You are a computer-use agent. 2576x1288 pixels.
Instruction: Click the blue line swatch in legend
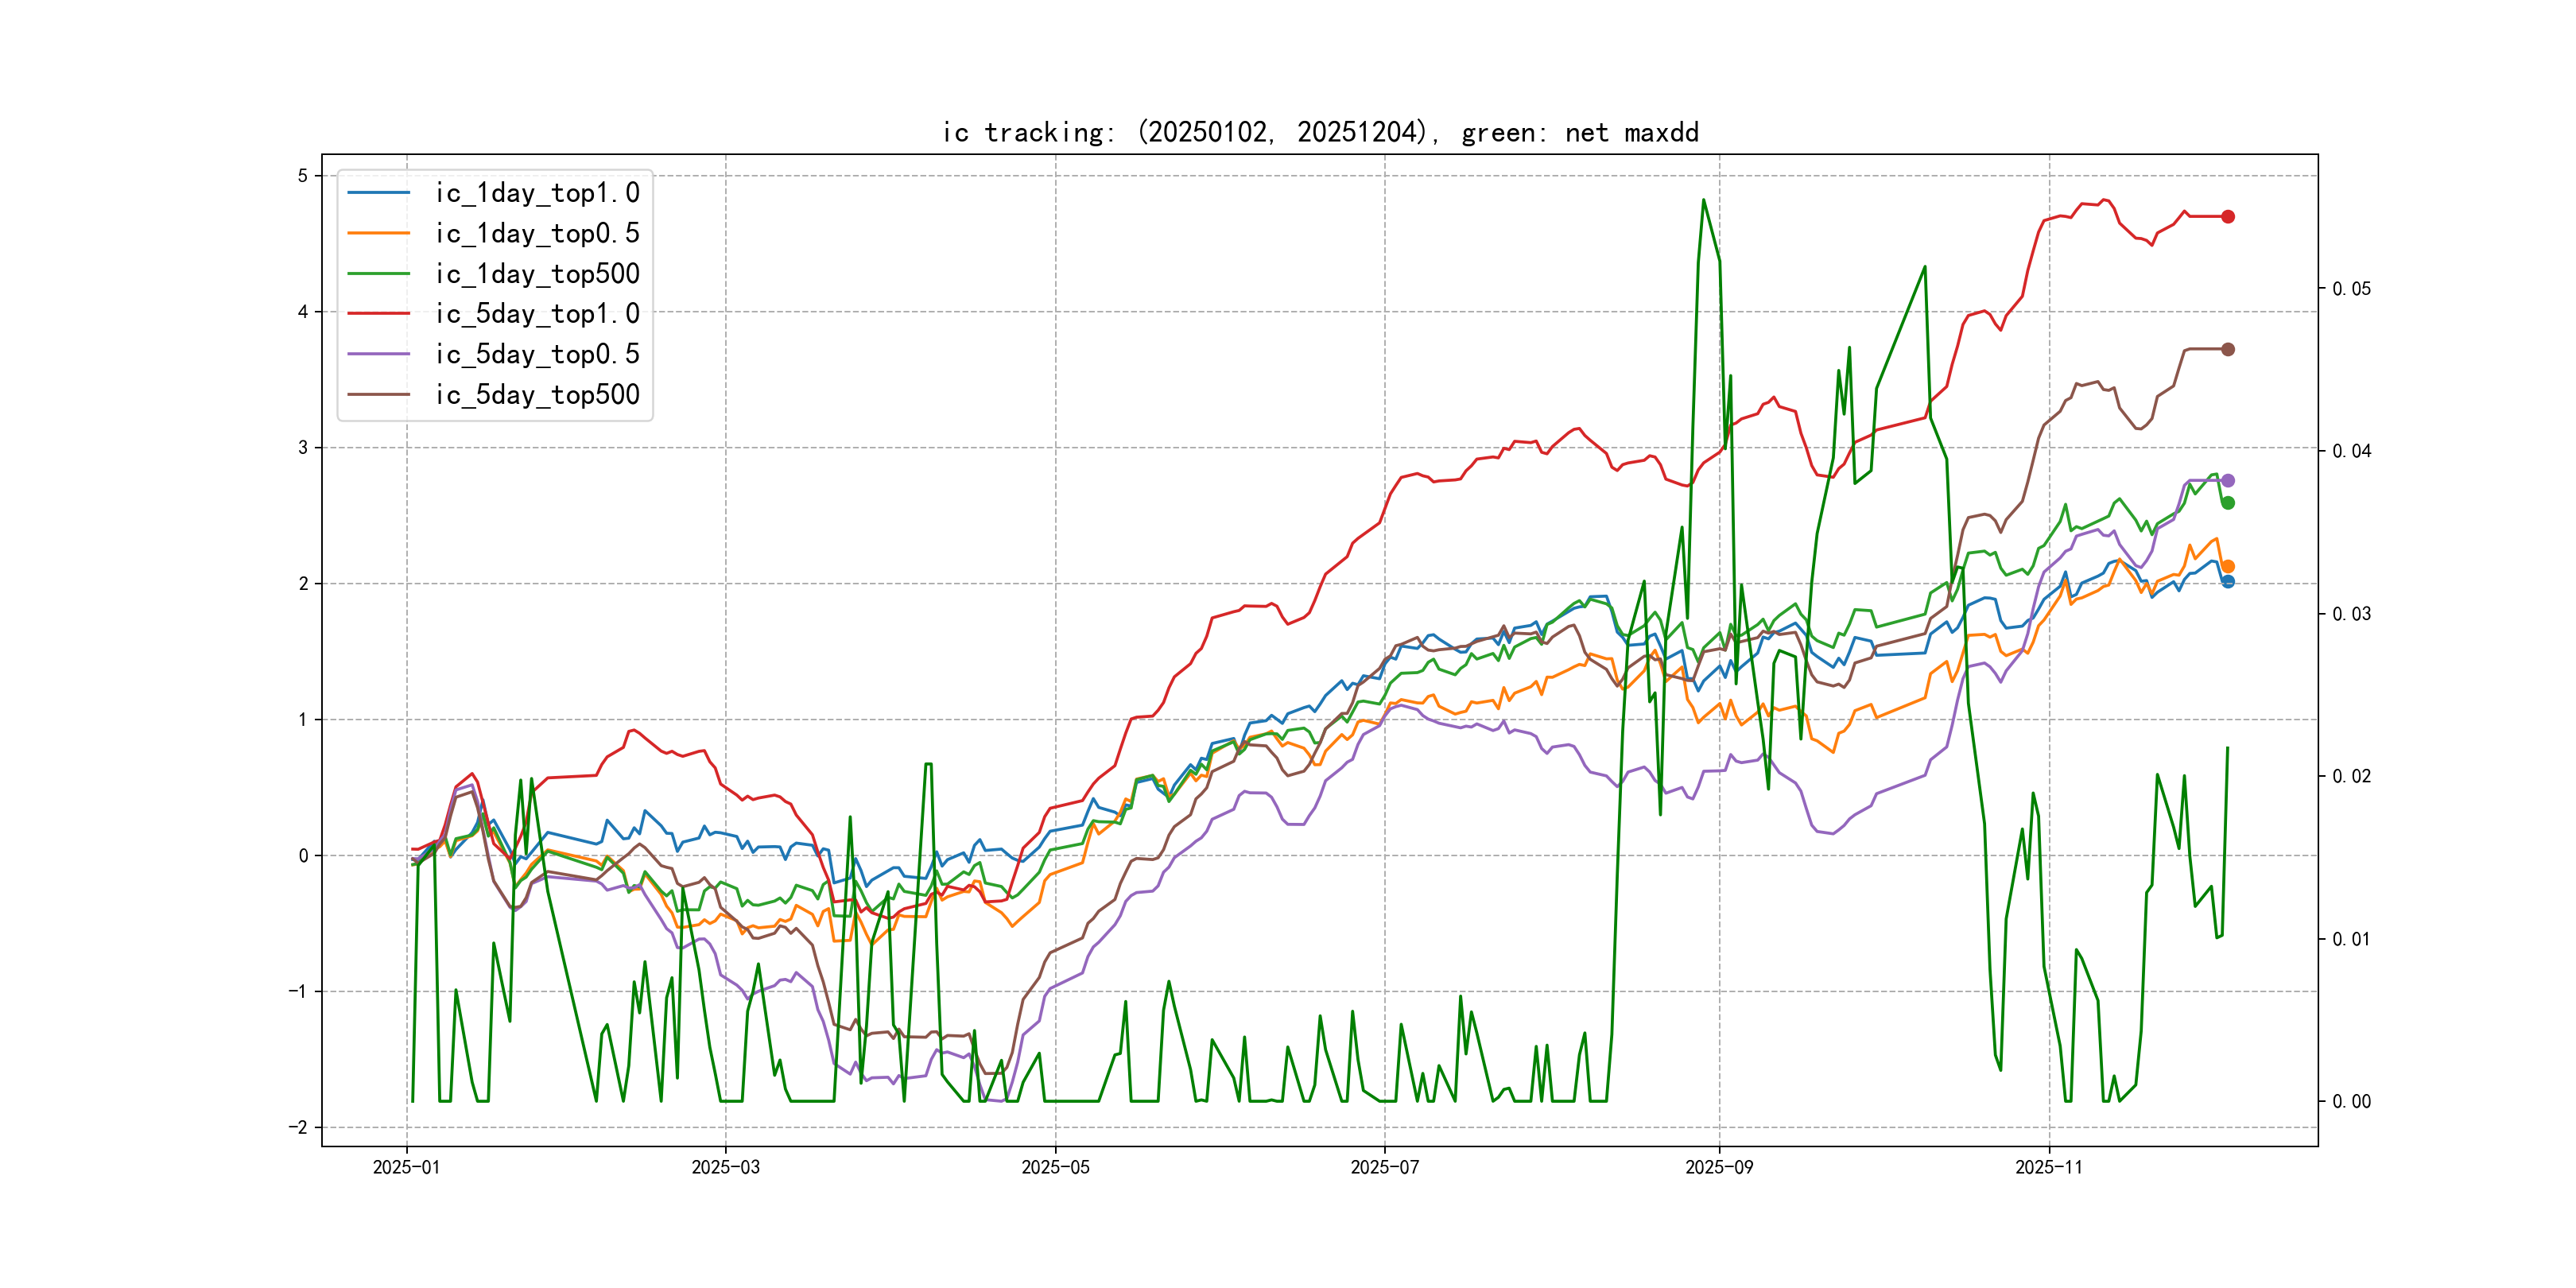pyautogui.click(x=378, y=193)
